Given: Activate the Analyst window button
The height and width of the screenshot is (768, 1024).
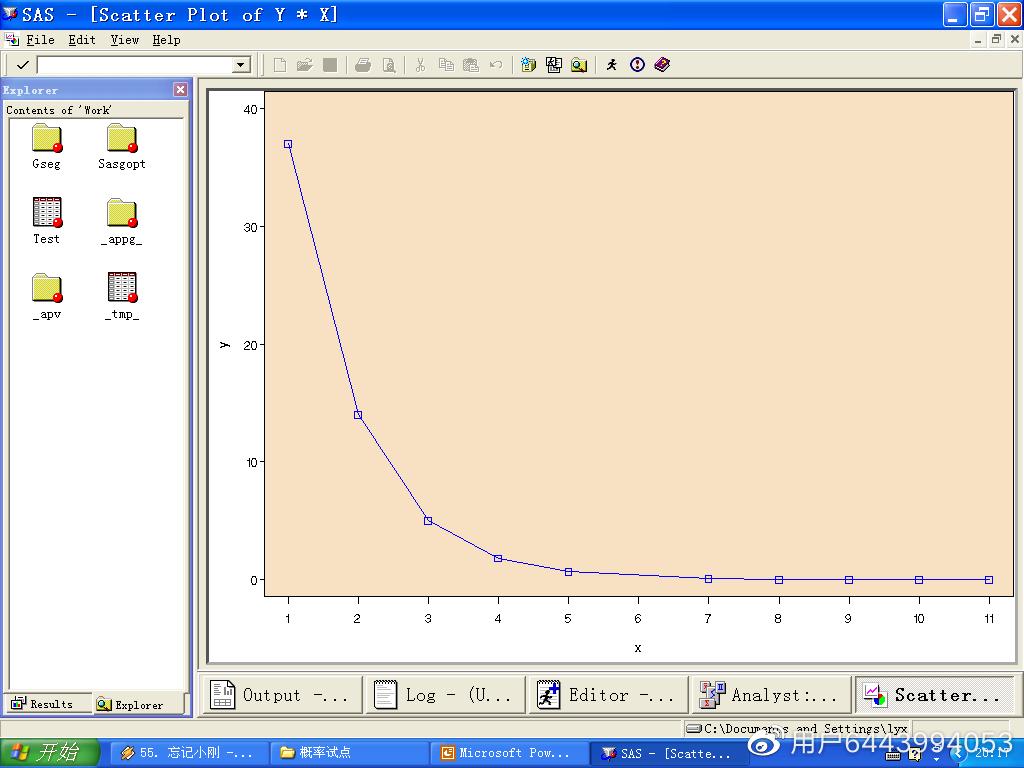Looking at the screenshot, I should pos(770,695).
